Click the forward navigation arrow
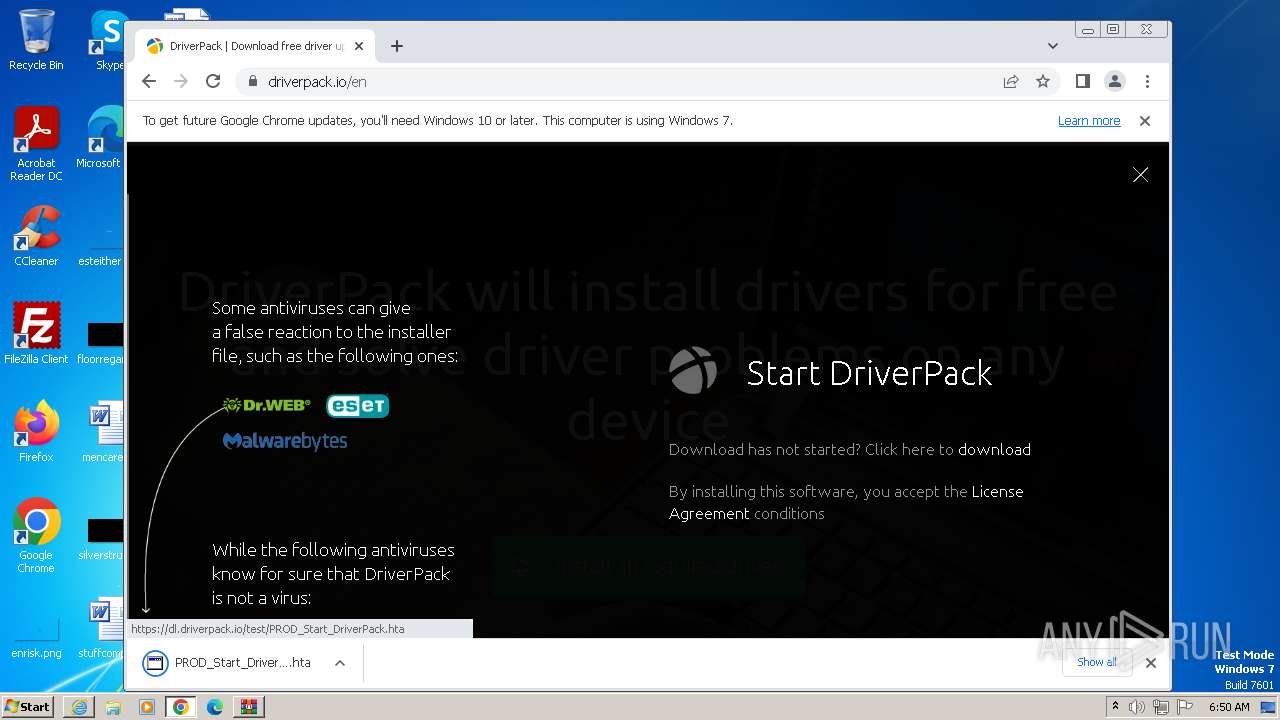The image size is (1280, 720). [x=181, y=82]
